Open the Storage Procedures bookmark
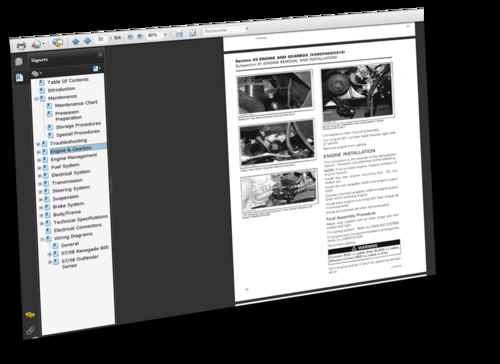500x364 pixels. pos(78,125)
